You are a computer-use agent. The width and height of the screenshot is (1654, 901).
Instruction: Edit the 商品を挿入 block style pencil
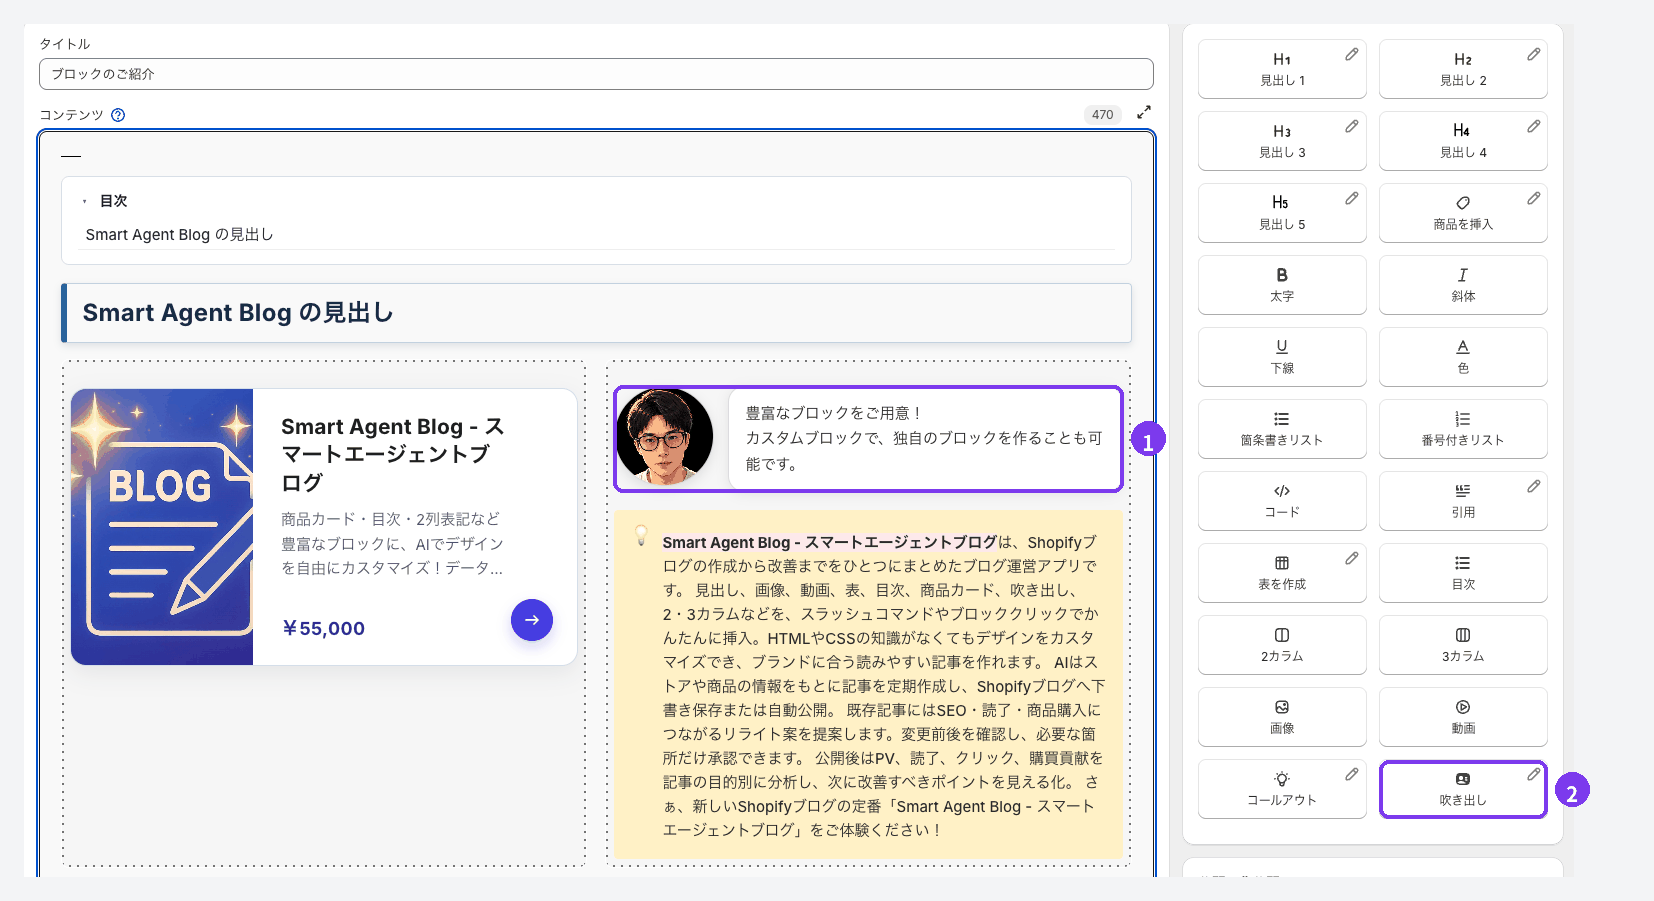[x=1534, y=198]
